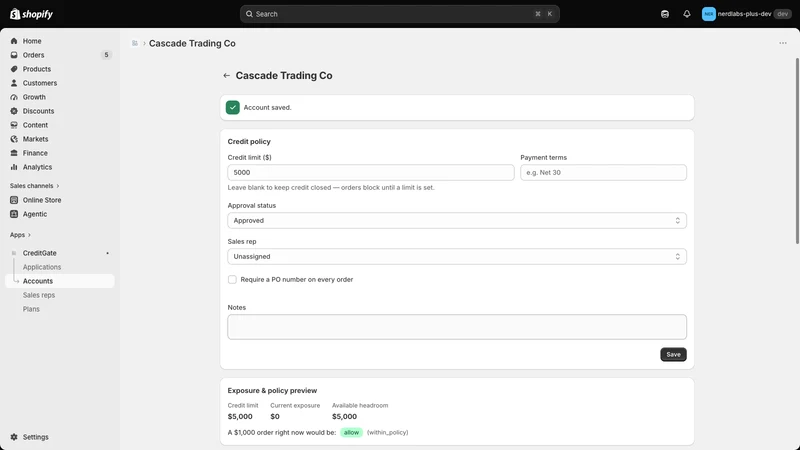Screen dimensions: 800x450
Task: Open the sidekick icon beside the bell
Action: pyautogui.click(x=665, y=14)
